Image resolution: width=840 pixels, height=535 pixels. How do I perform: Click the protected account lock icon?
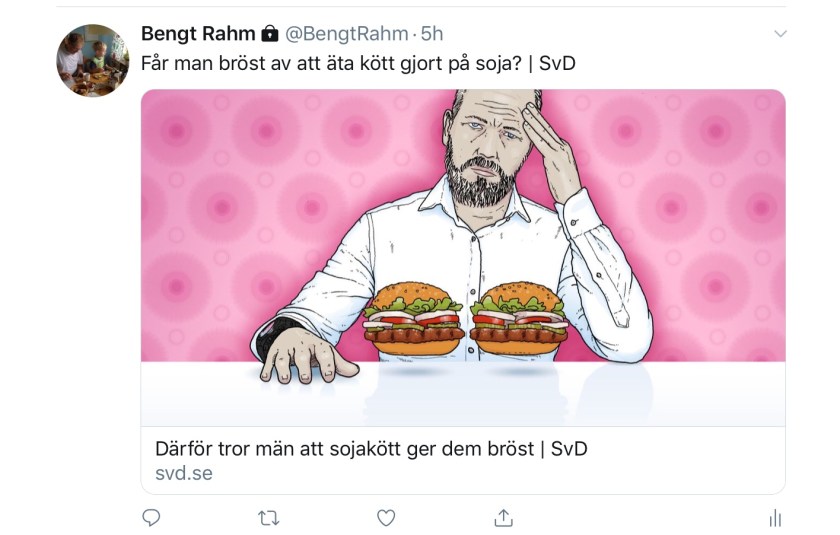(269, 34)
